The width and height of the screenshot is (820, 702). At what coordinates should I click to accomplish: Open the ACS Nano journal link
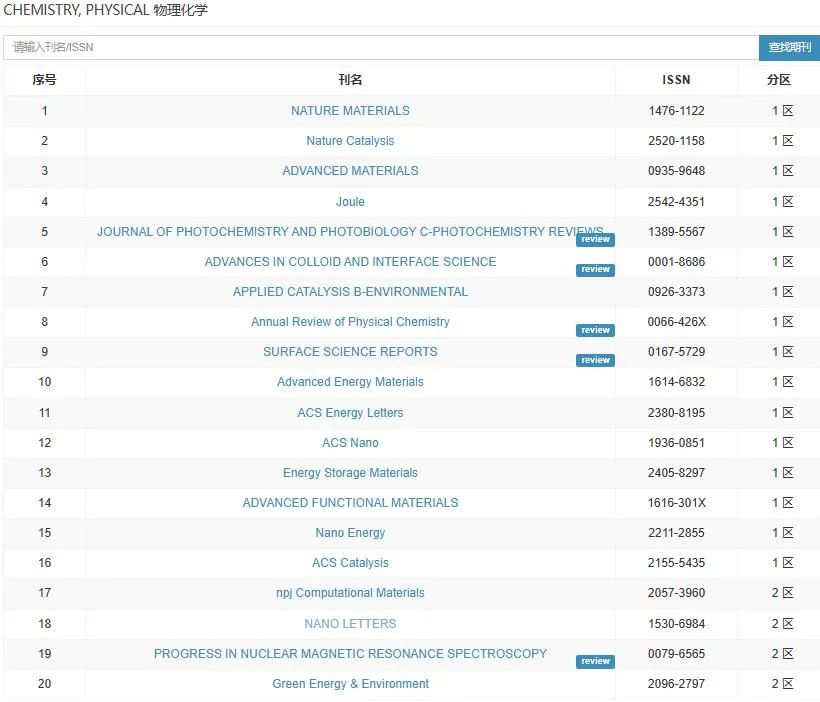[350, 443]
